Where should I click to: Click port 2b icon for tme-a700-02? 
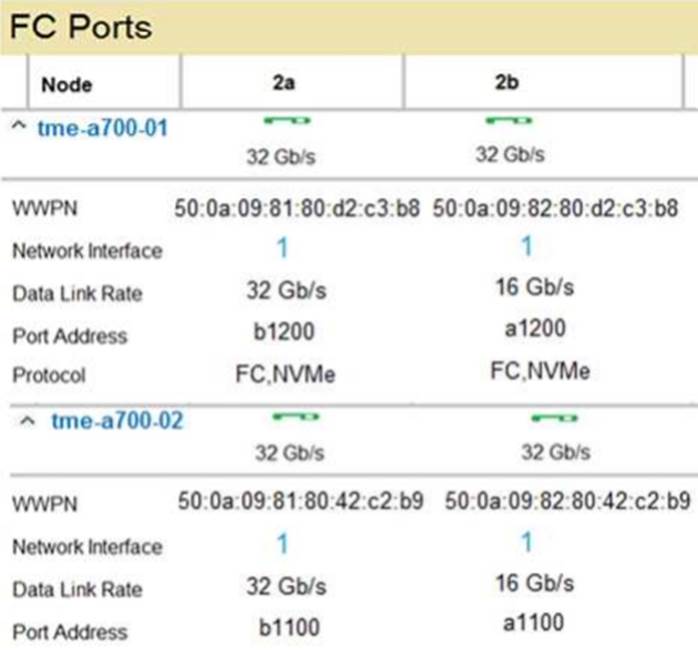(555, 418)
